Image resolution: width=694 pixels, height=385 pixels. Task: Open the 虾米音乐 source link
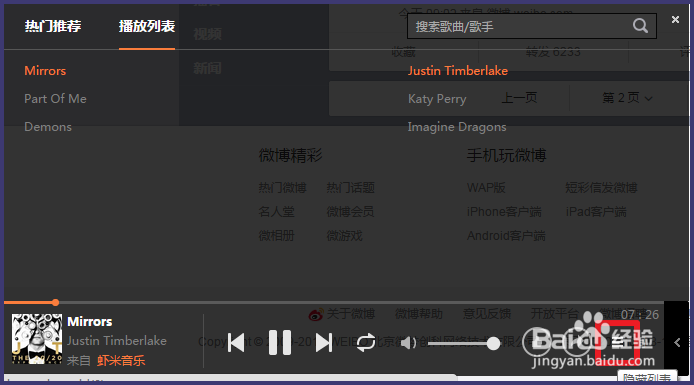(121, 361)
